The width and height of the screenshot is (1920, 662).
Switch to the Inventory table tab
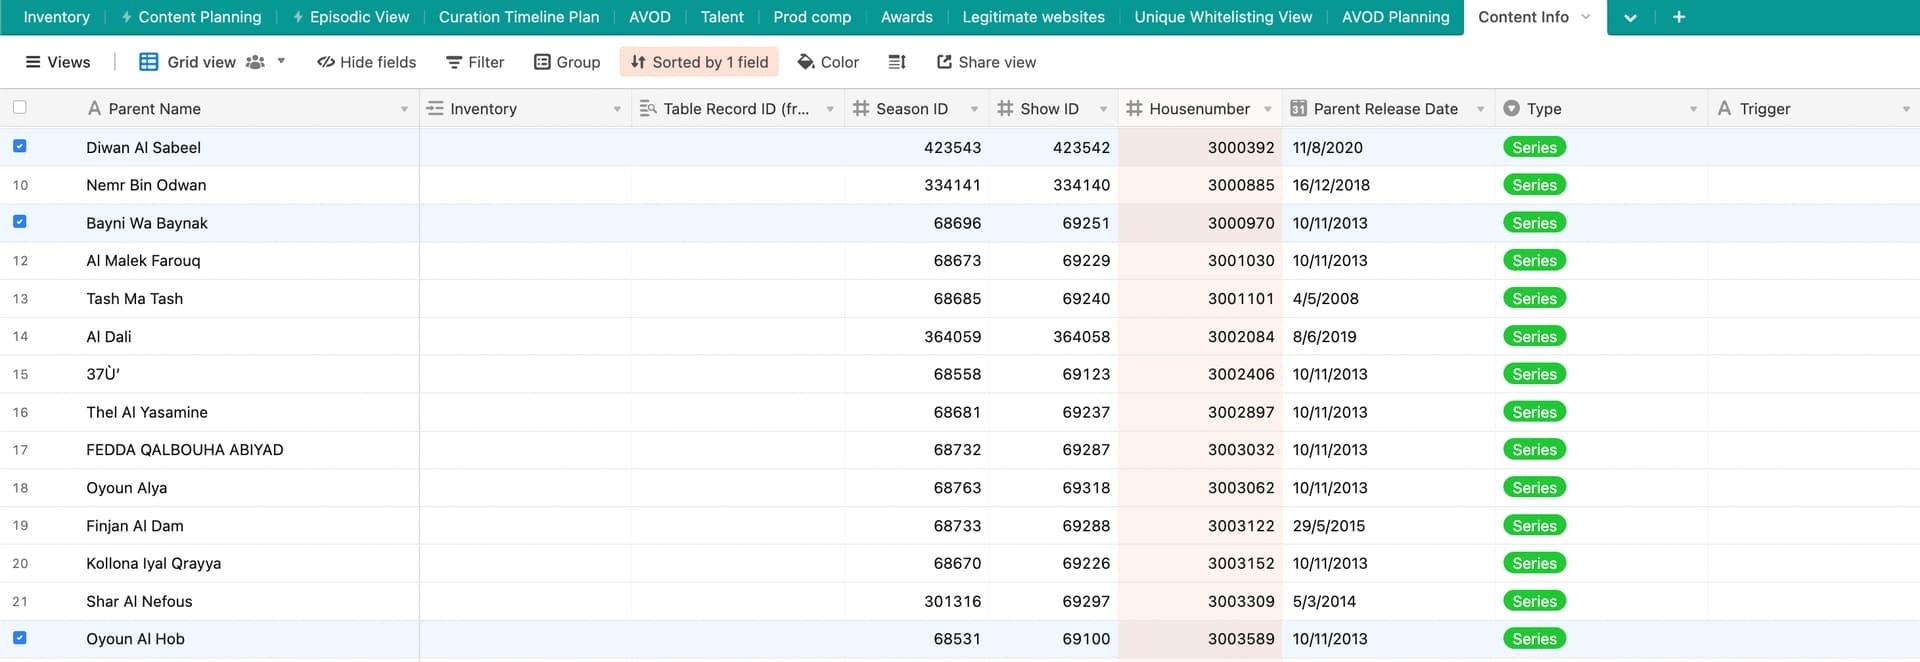(56, 17)
